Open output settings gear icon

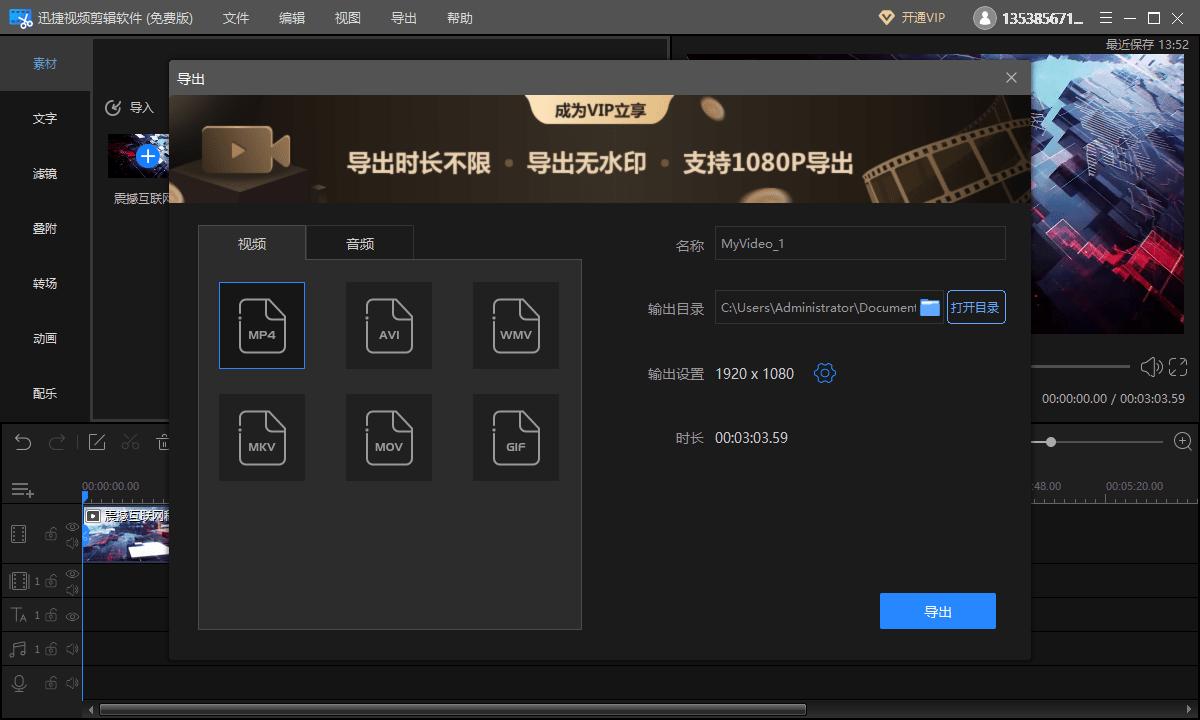click(825, 373)
